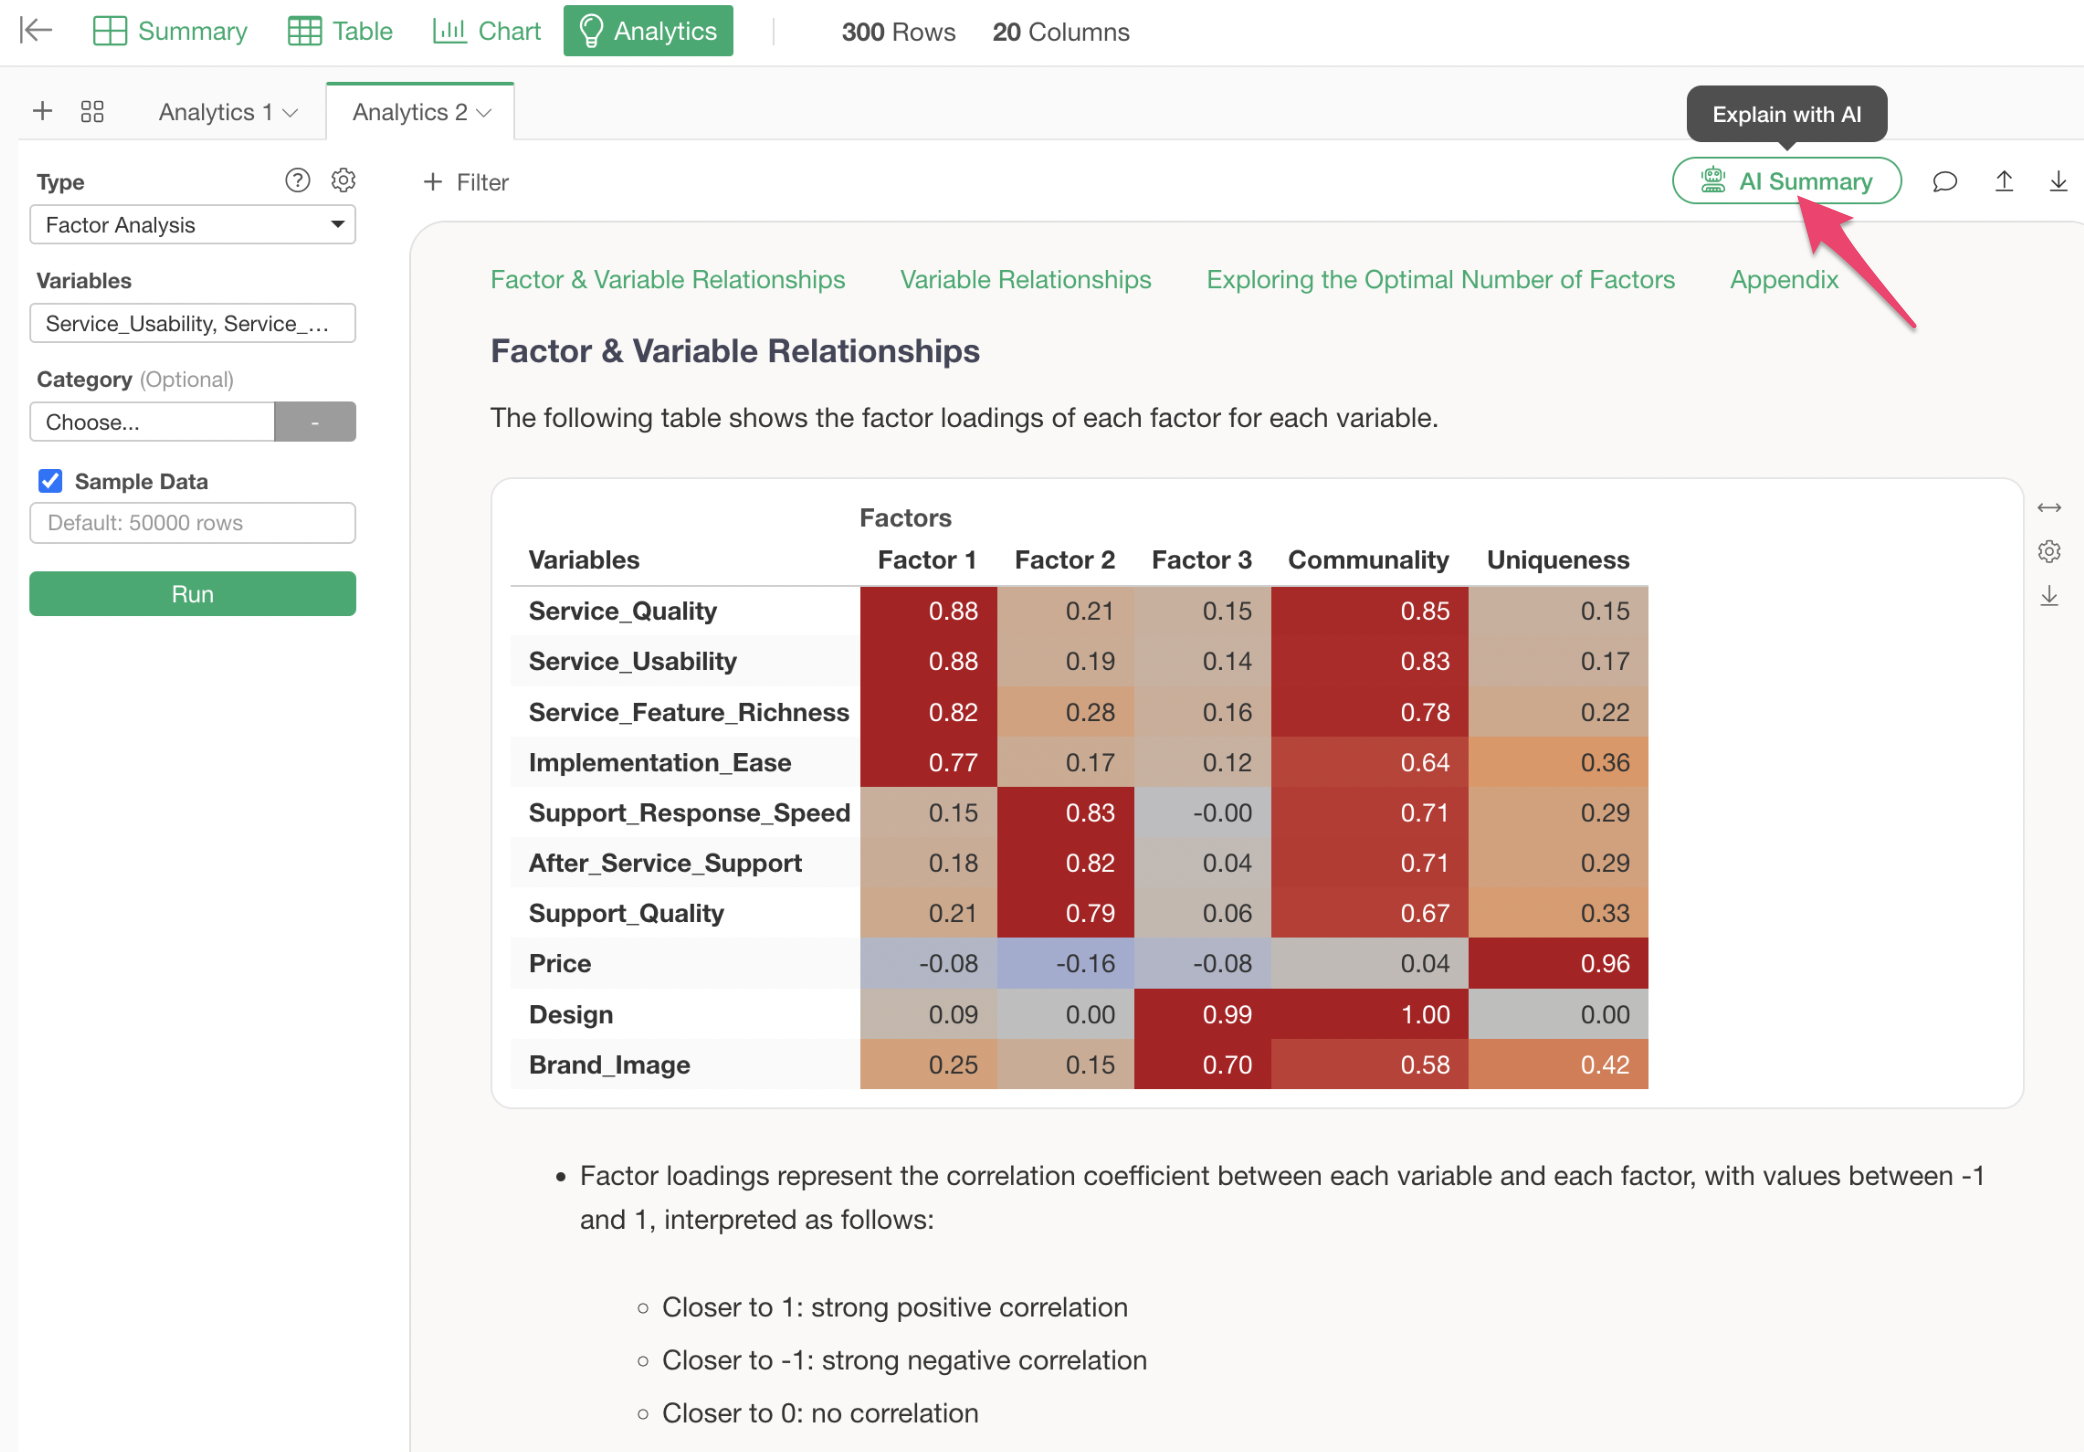Click the green Run button
Screen dimensions: 2084x1452
coord(192,594)
